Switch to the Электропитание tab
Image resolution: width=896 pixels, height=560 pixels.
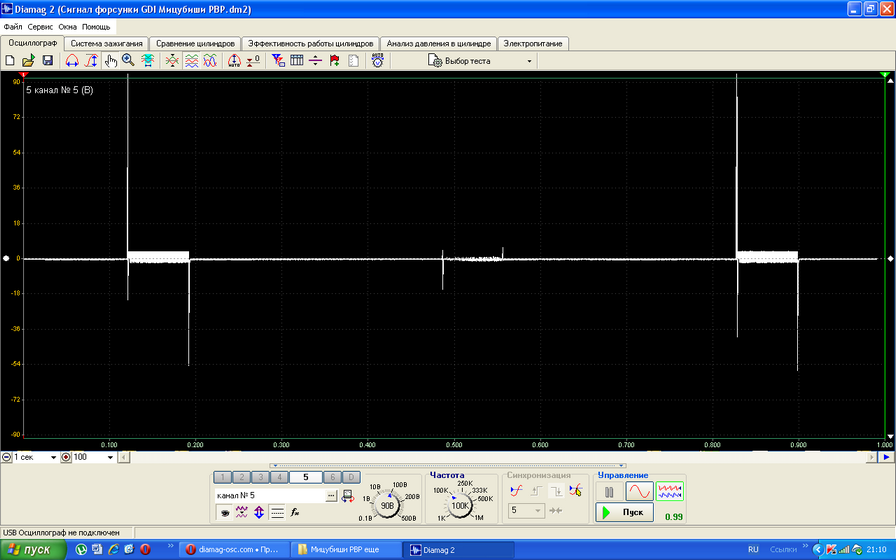[533, 43]
